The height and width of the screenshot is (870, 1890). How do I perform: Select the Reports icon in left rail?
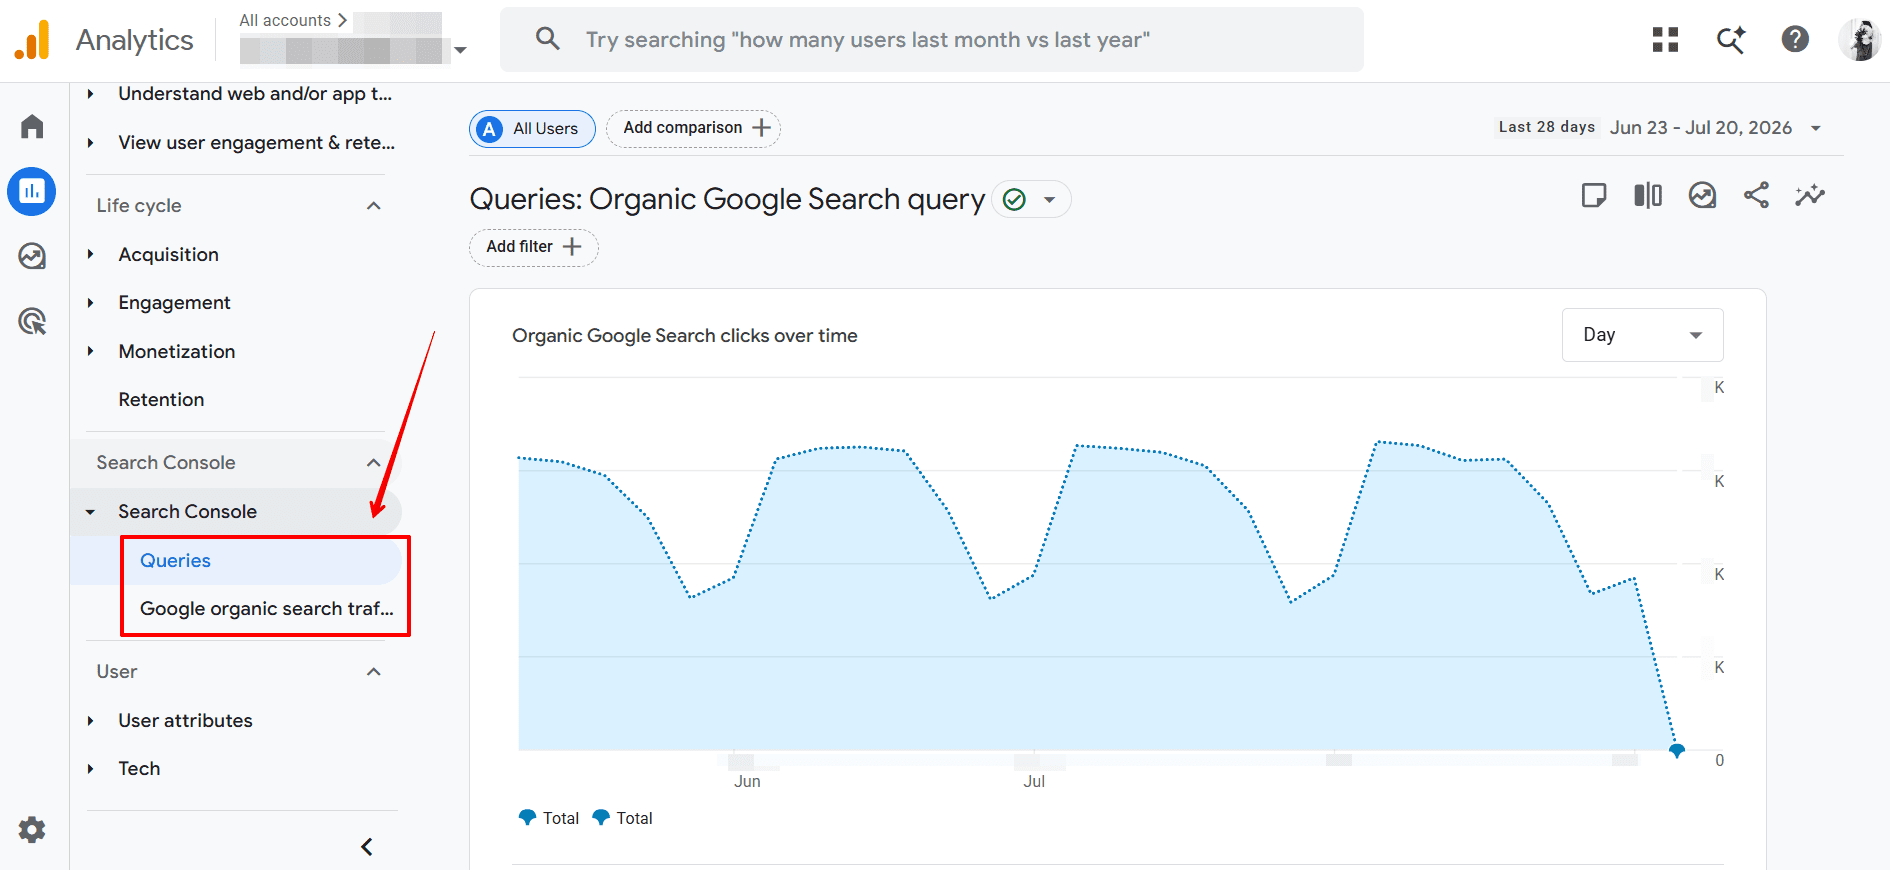[x=32, y=191]
